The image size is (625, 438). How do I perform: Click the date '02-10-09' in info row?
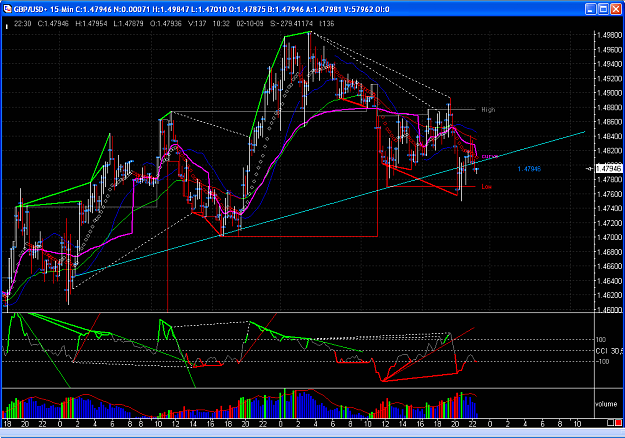pos(250,24)
